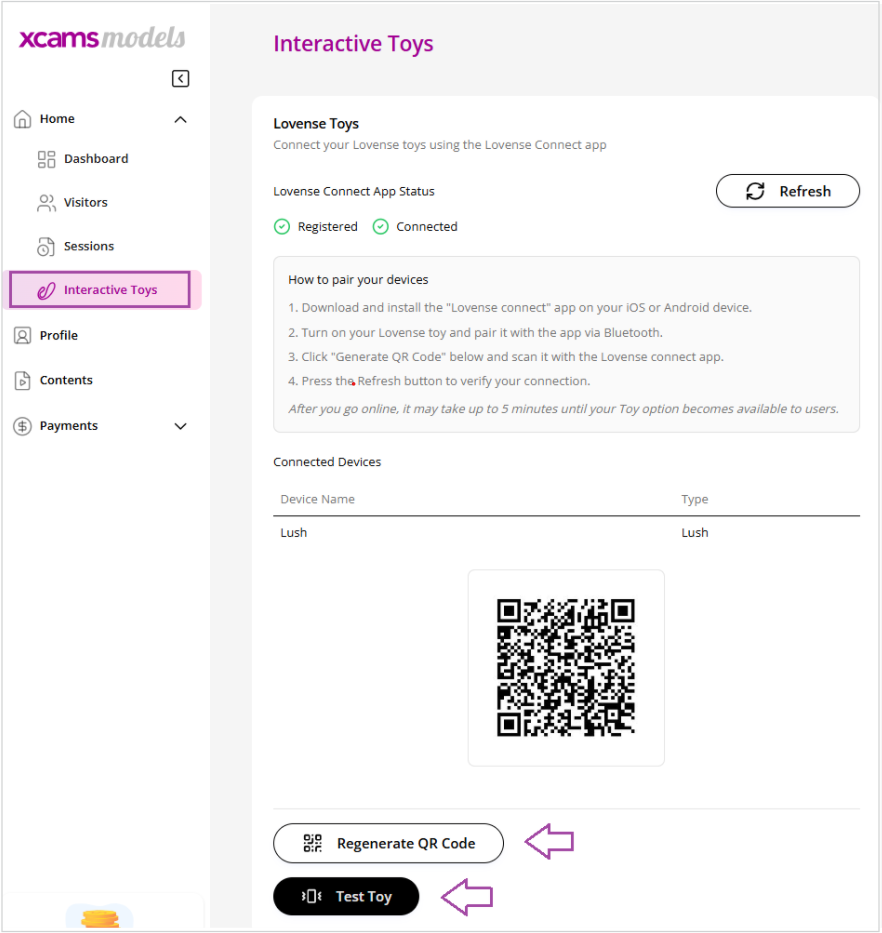Open the Dashboard menu item
This screenshot has height=933, width=882.
[96, 159]
